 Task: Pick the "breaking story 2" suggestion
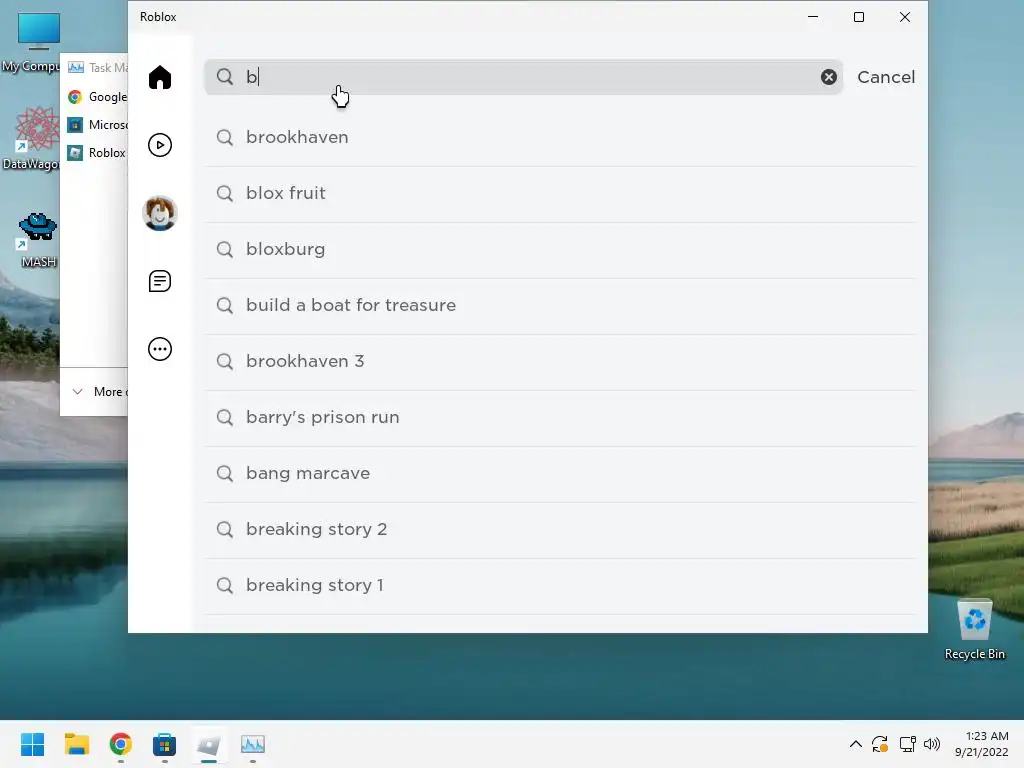click(560, 530)
